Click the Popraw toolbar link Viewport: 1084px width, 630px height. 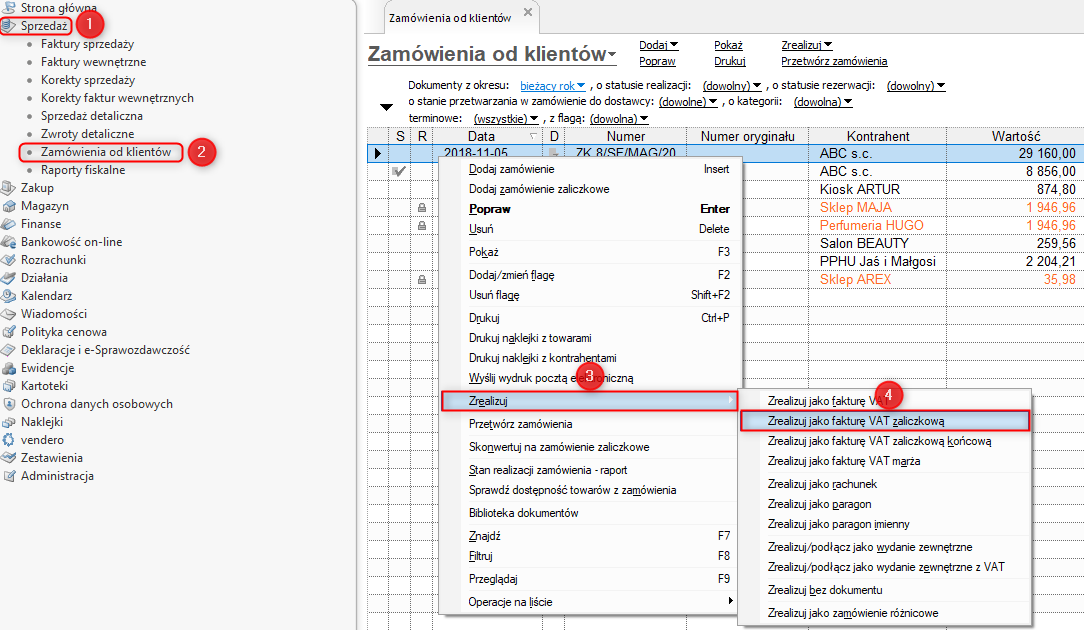[657, 62]
